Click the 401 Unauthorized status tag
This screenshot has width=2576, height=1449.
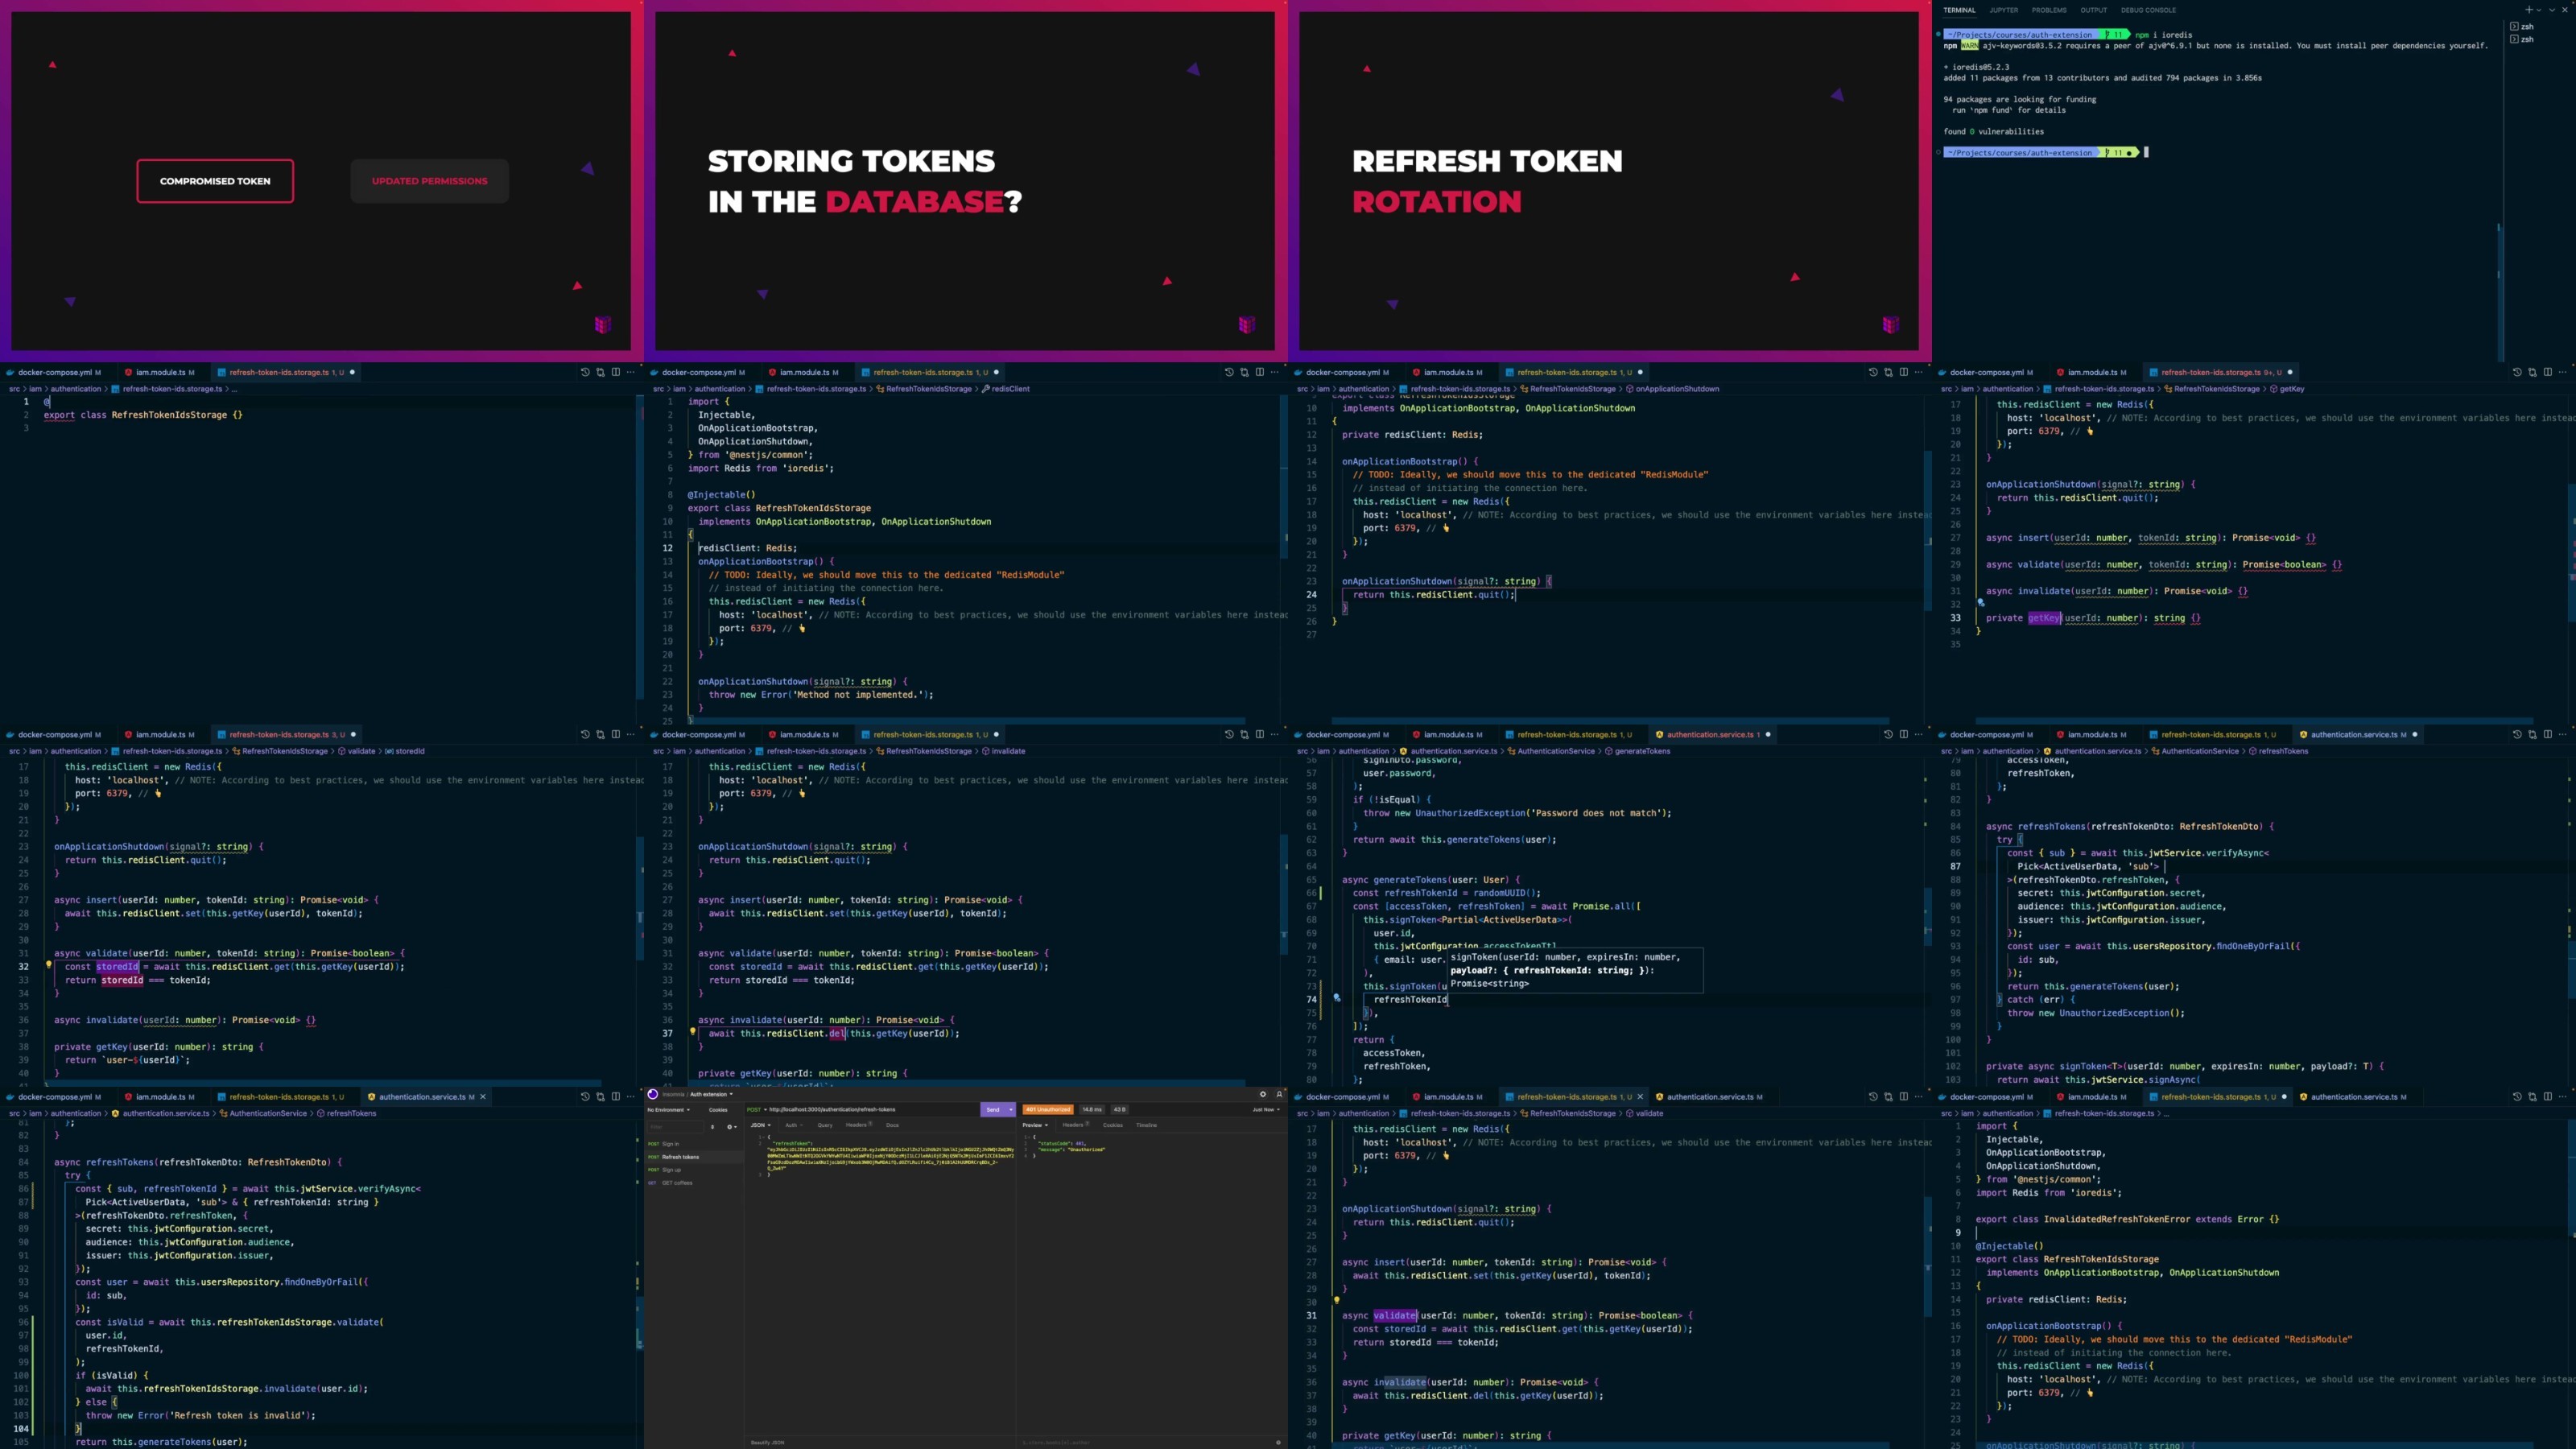[x=1048, y=1110]
